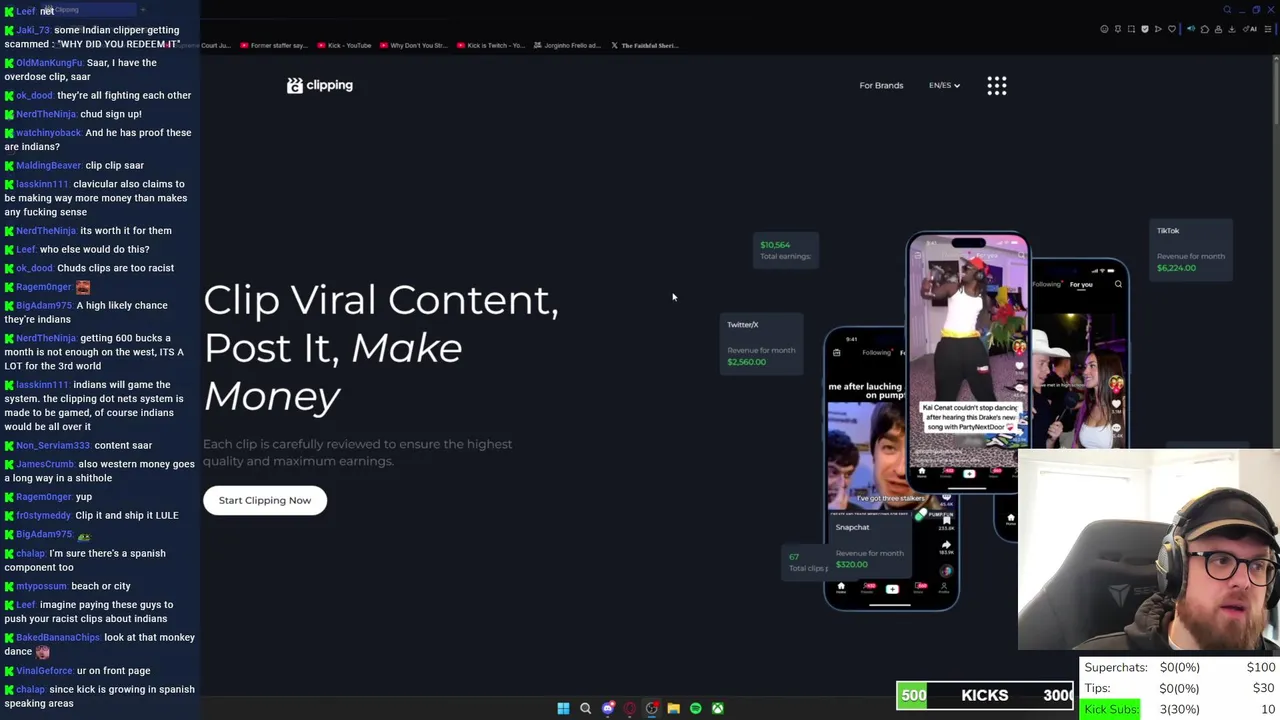Open Spotify from the taskbar
This screenshot has width=1280, height=720.
coord(695,708)
